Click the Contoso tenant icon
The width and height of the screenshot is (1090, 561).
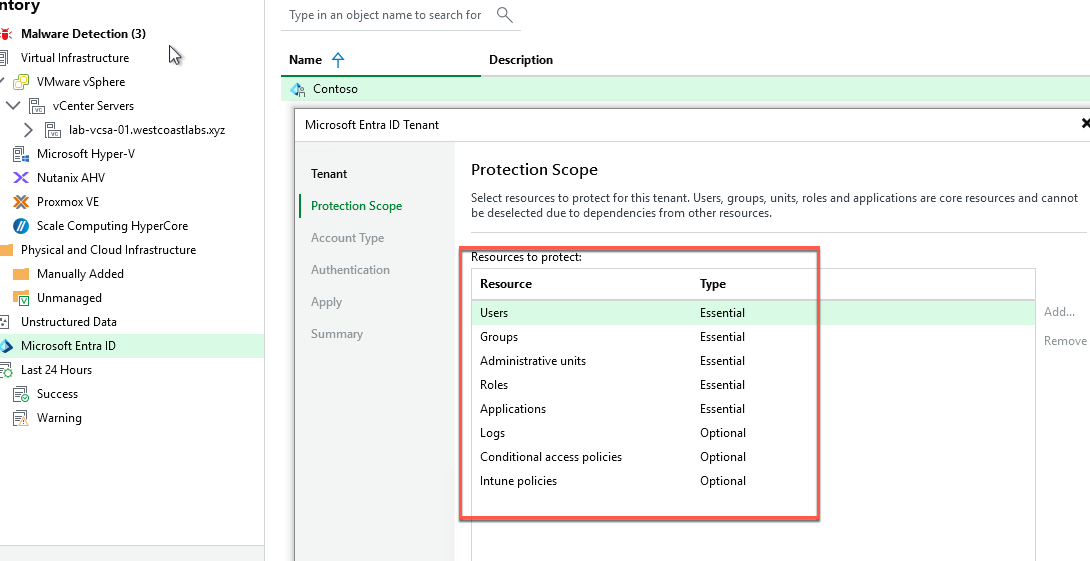pyautogui.click(x=297, y=89)
